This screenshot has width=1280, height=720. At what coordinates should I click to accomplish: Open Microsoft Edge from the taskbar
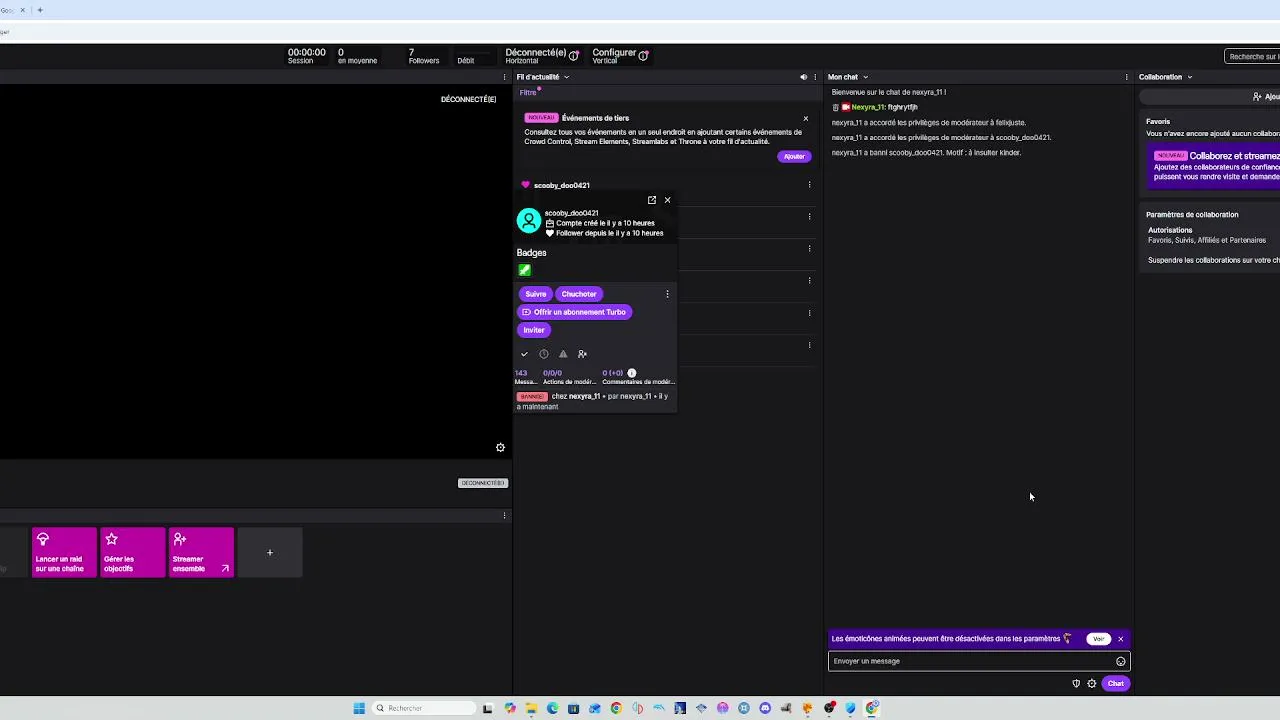coord(552,708)
